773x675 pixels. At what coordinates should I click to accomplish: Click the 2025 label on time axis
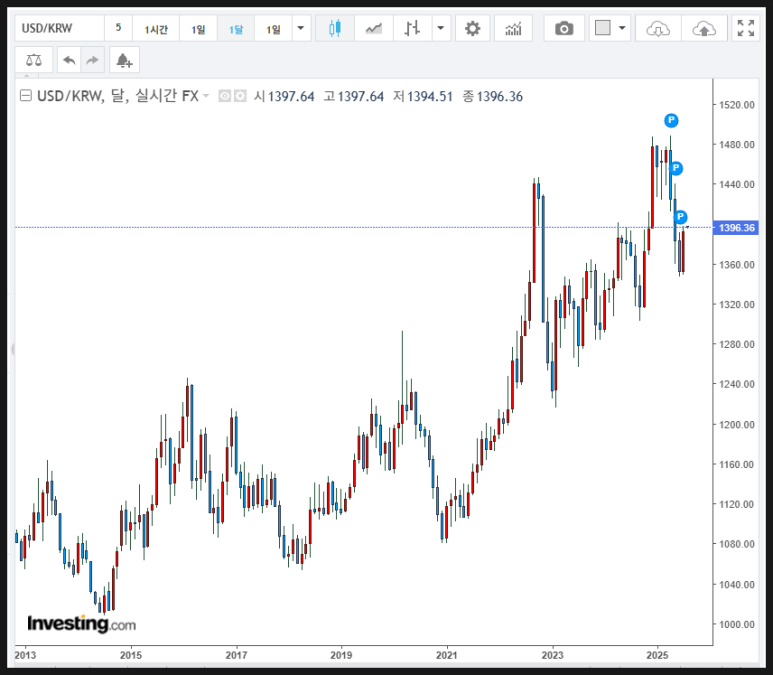pyautogui.click(x=657, y=655)
